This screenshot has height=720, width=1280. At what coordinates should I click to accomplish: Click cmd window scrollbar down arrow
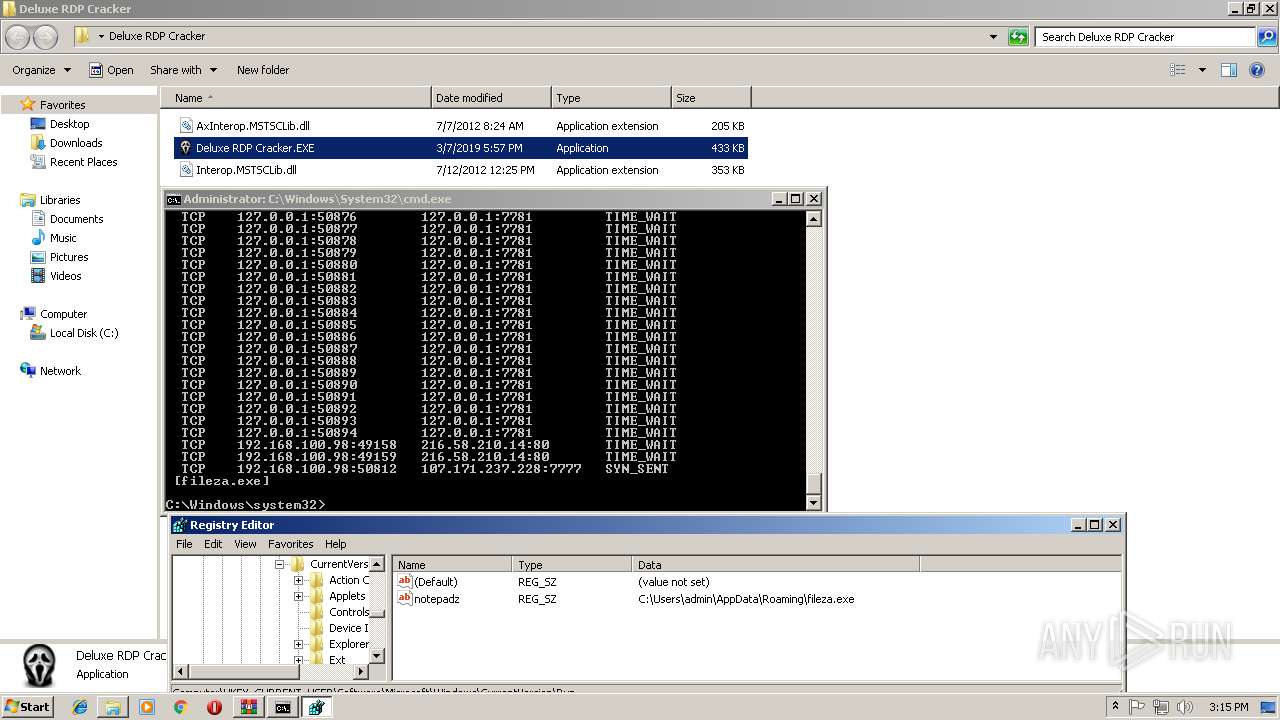pos(813,503)
